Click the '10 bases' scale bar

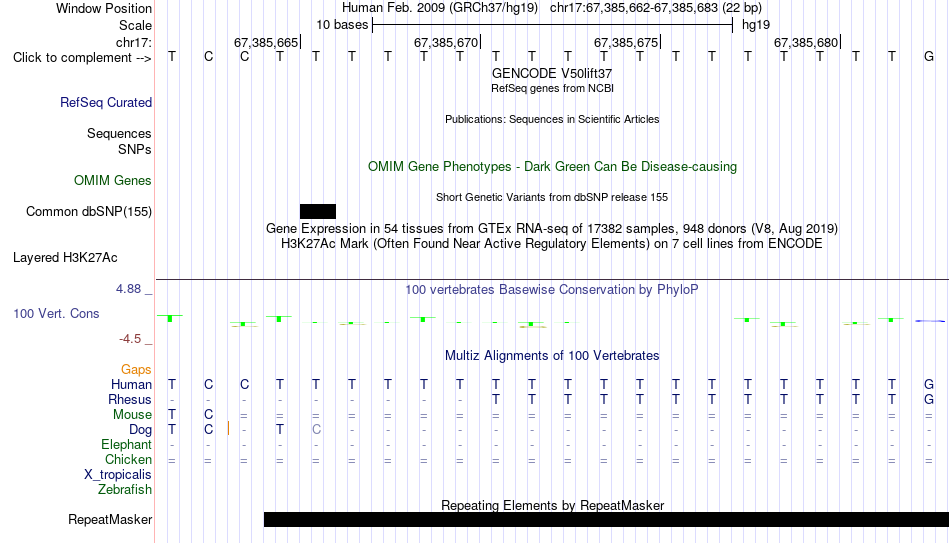point(553,25)
